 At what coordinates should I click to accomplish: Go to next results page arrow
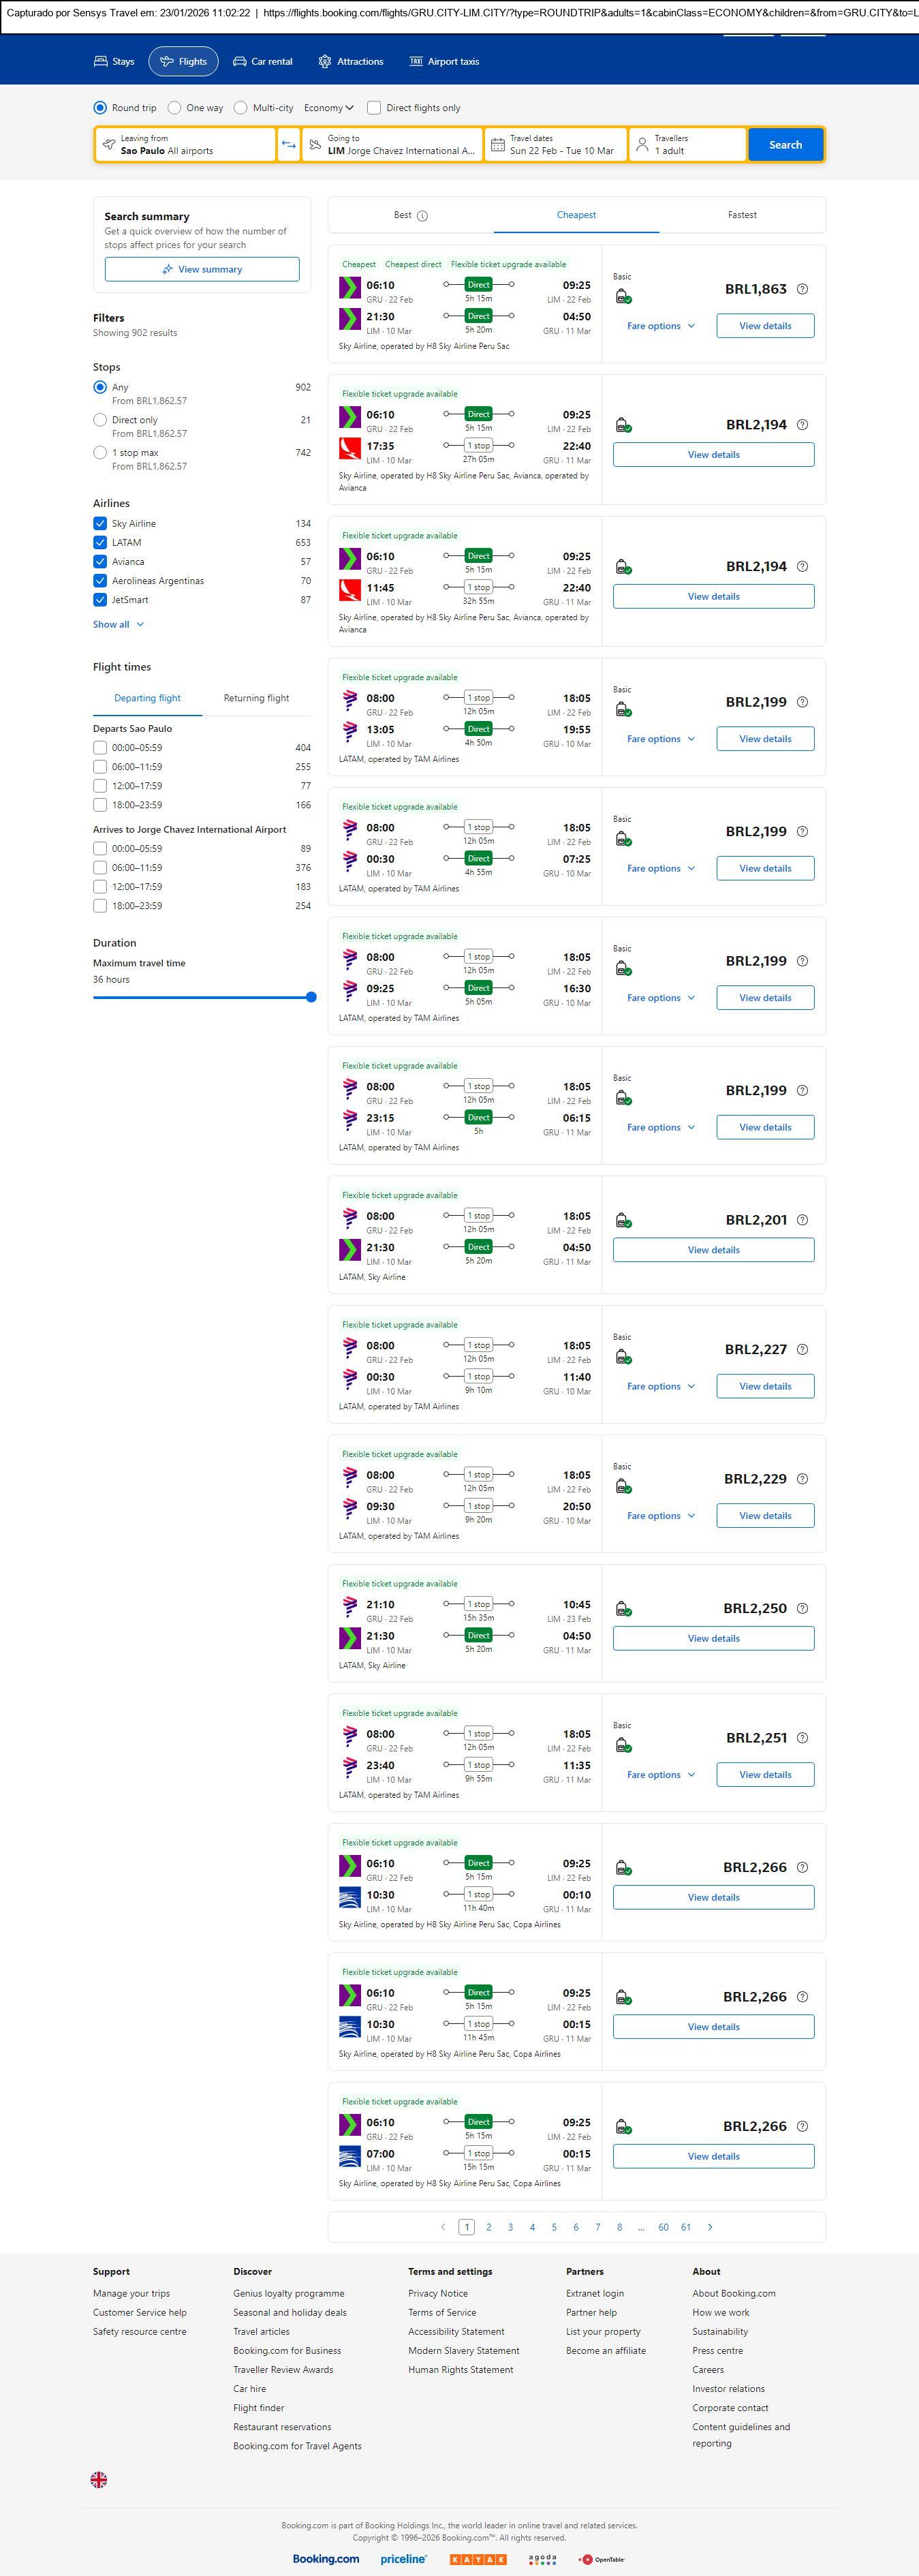(x=710, y=2227)
